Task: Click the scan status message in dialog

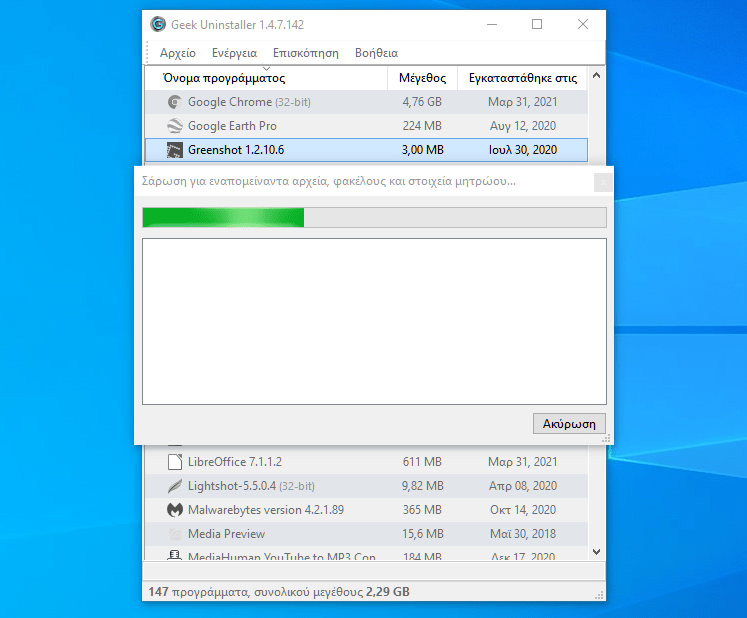Action: tap(329, 182)
